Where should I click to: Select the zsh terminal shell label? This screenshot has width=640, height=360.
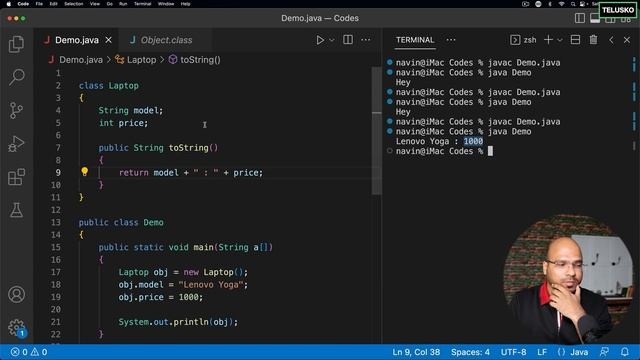(523, 40)
